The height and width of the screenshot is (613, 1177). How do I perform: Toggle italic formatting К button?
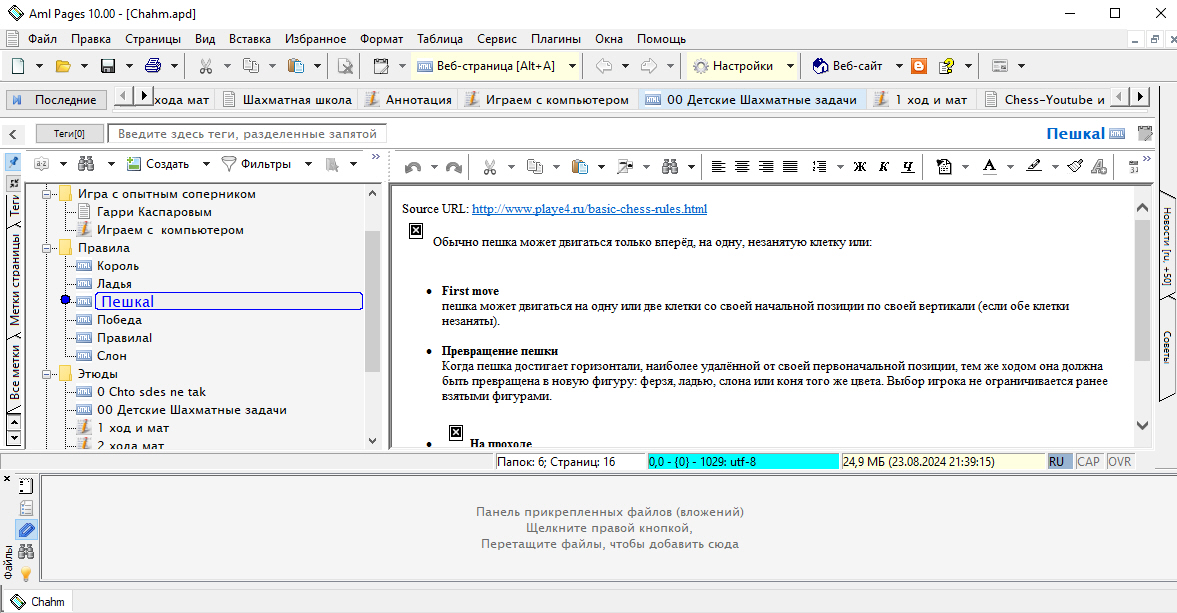884,167
